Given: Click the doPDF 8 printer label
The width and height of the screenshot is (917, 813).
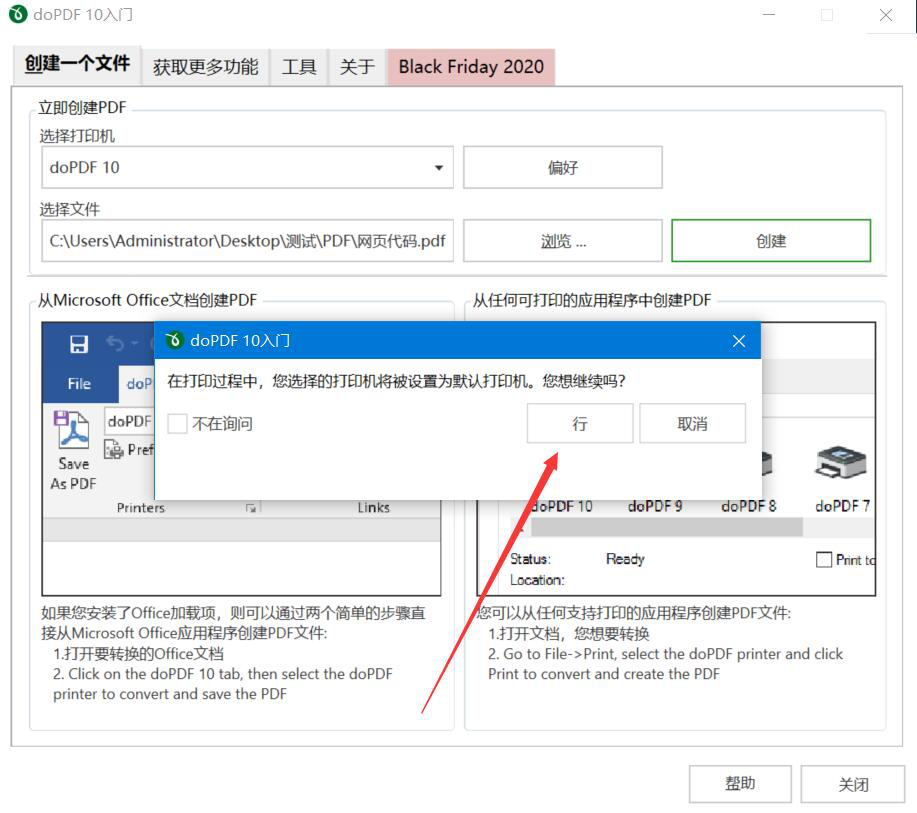Looking at the screenshot, I should click(x=749, y=506).
